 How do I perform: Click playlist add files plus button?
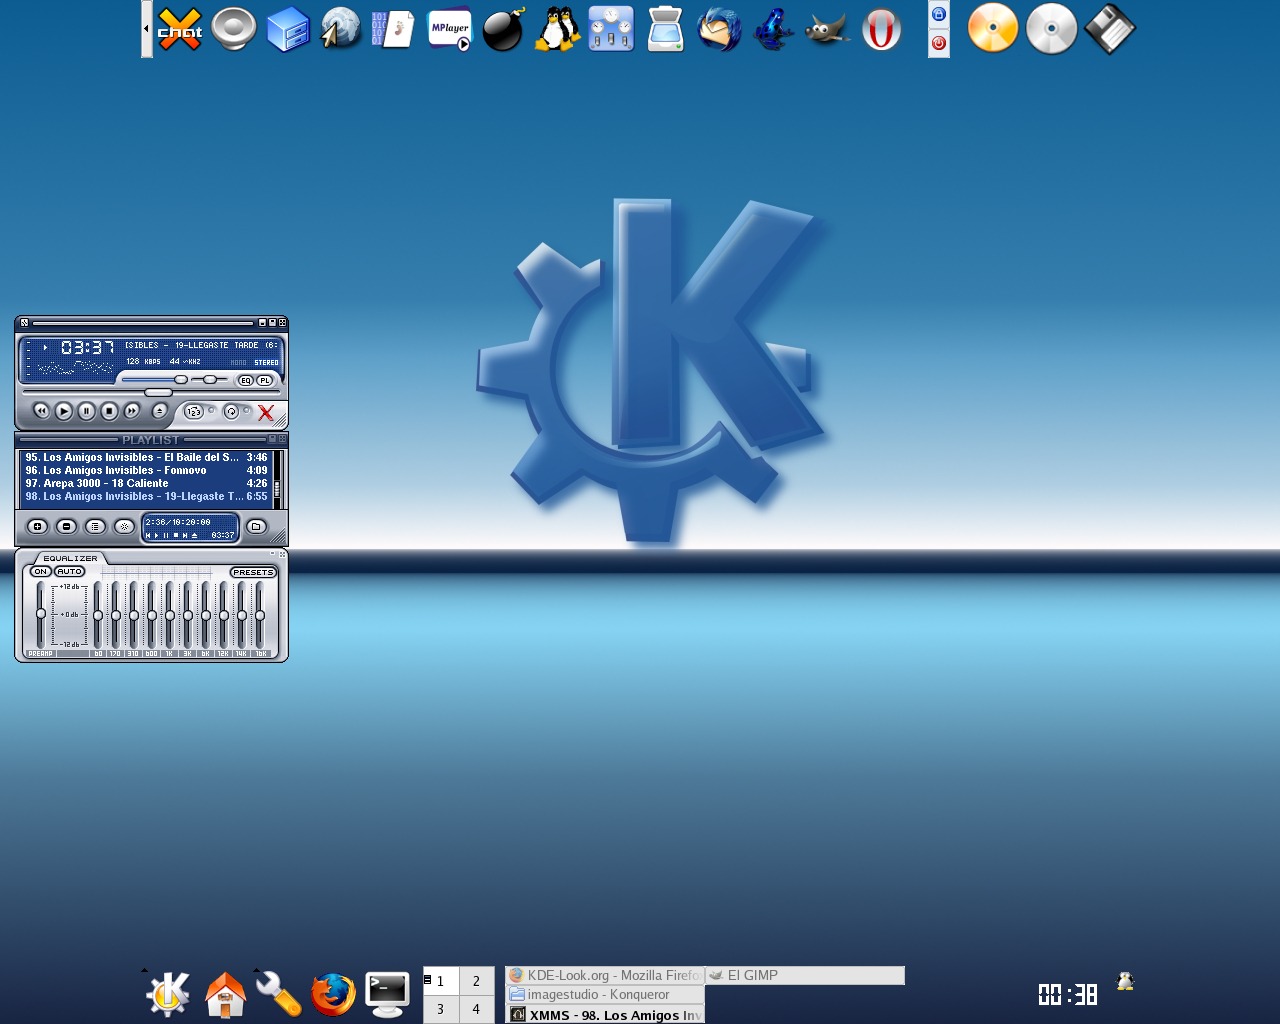37,526
